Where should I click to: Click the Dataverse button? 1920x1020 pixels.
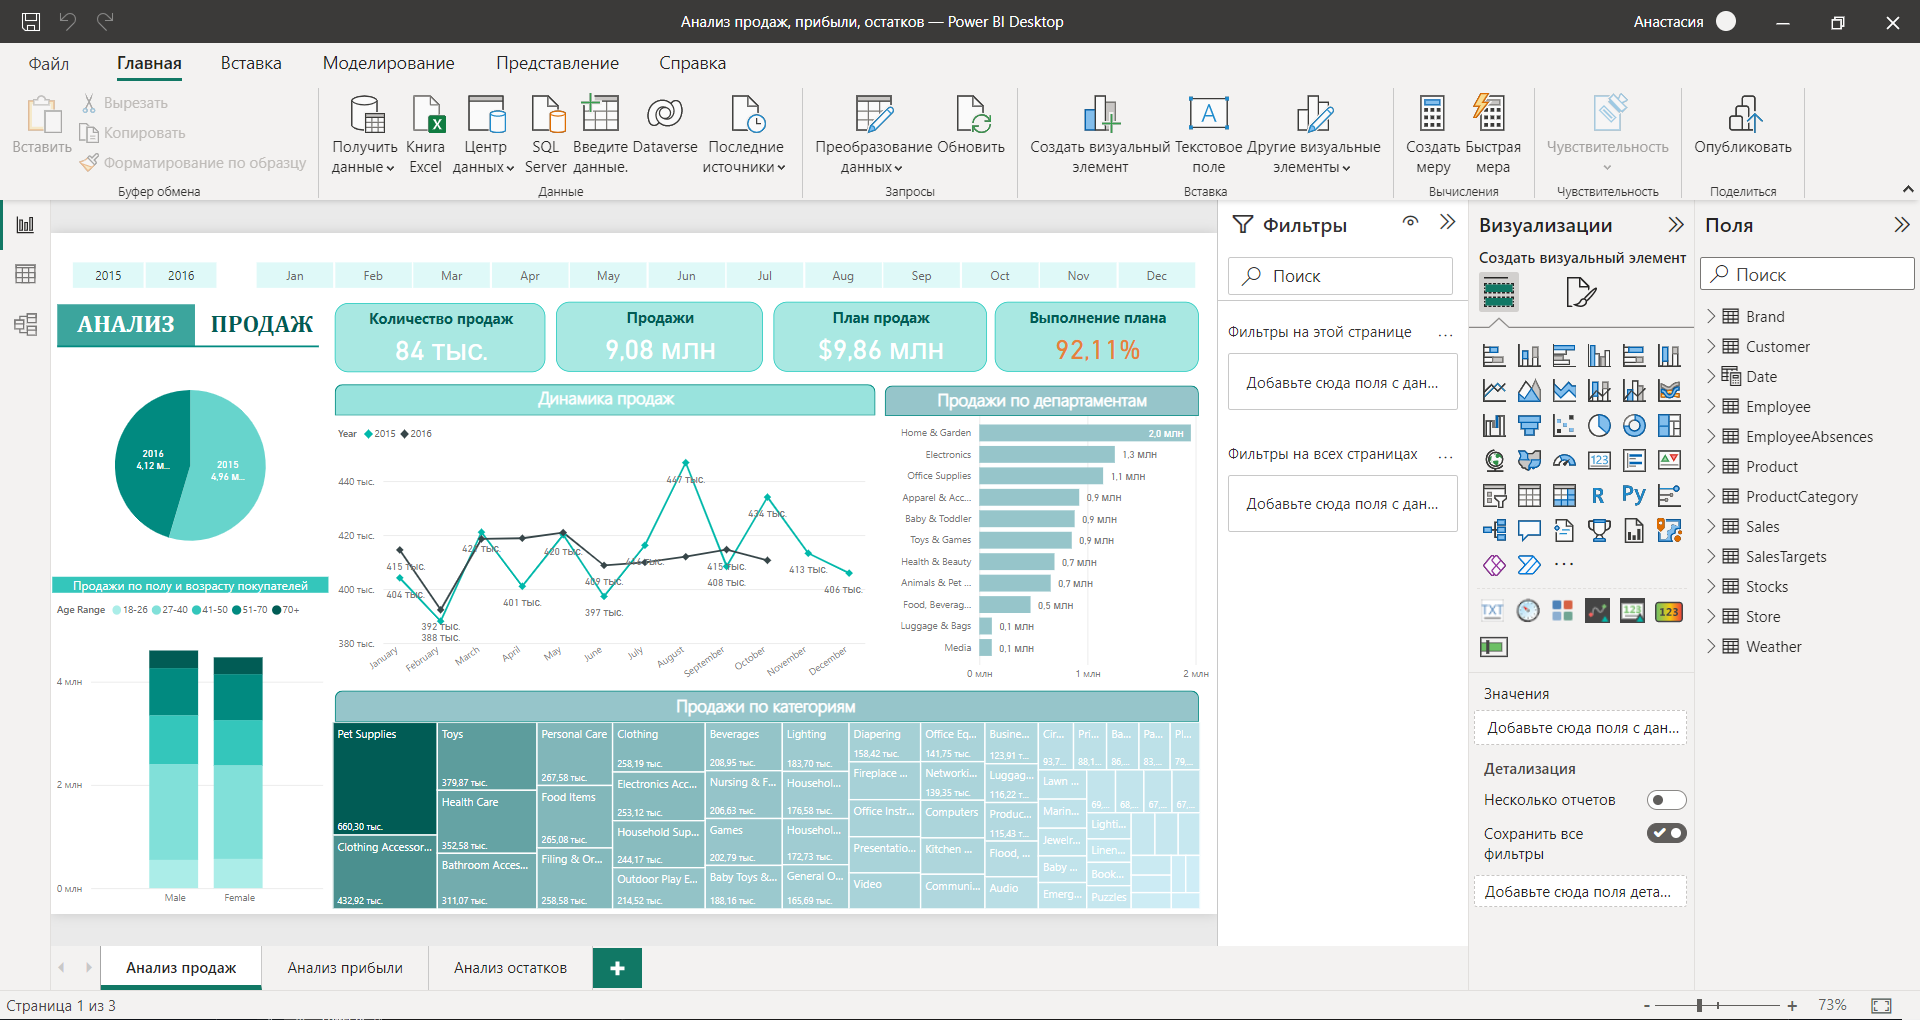click(x=665, y=126)
